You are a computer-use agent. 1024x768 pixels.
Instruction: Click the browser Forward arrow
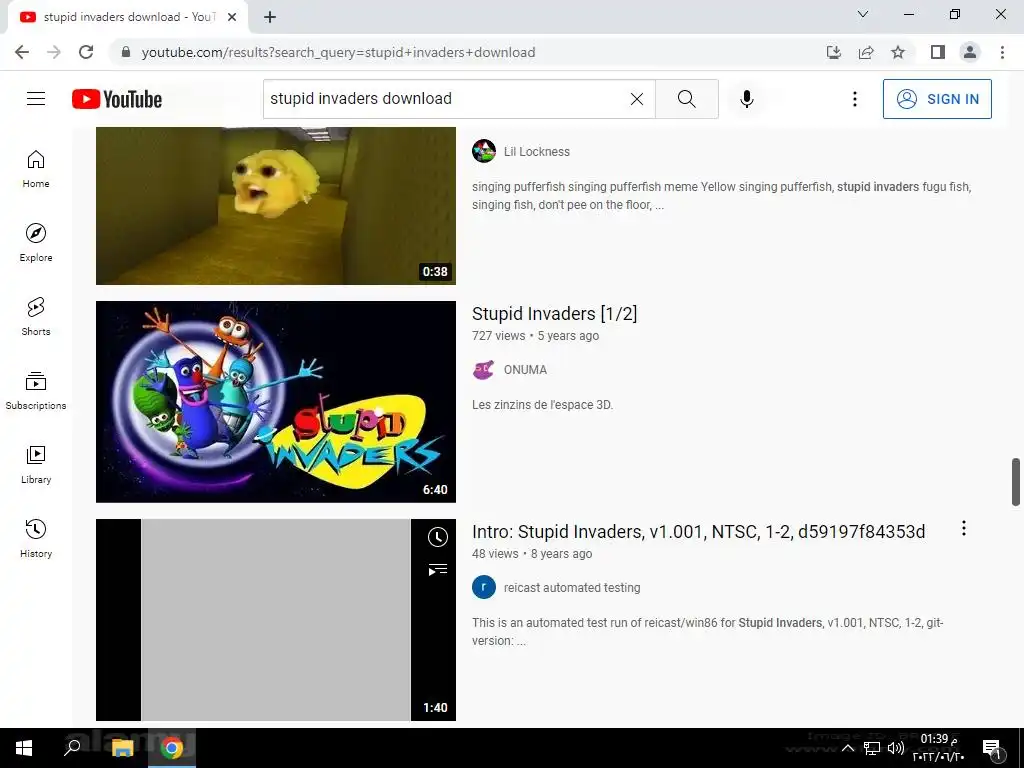[x=54, y=52]
